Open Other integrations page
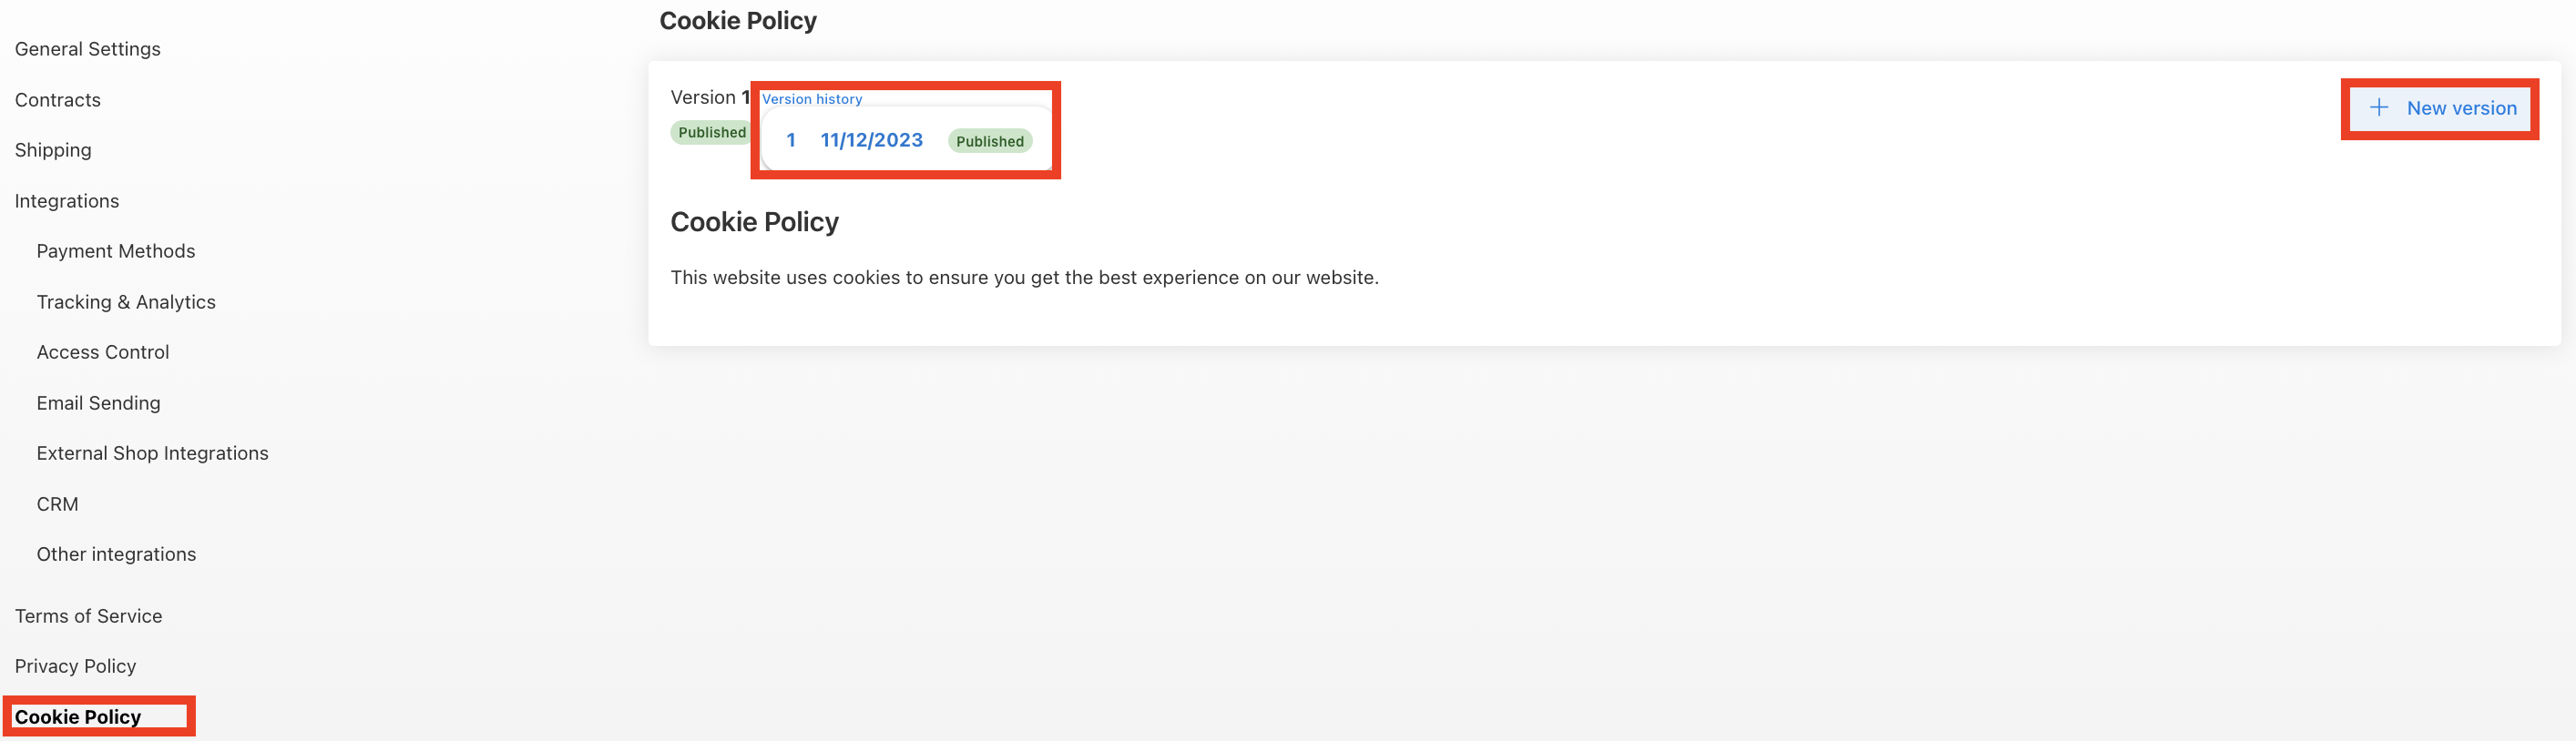2576x741 pixels. coord(116,554)
